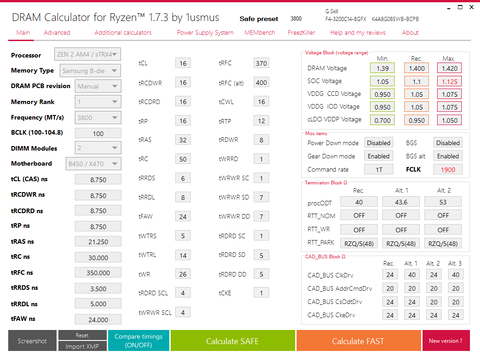Click FCLK value 1900
Screen dimensions: 480x361
[x=448, y=170]
